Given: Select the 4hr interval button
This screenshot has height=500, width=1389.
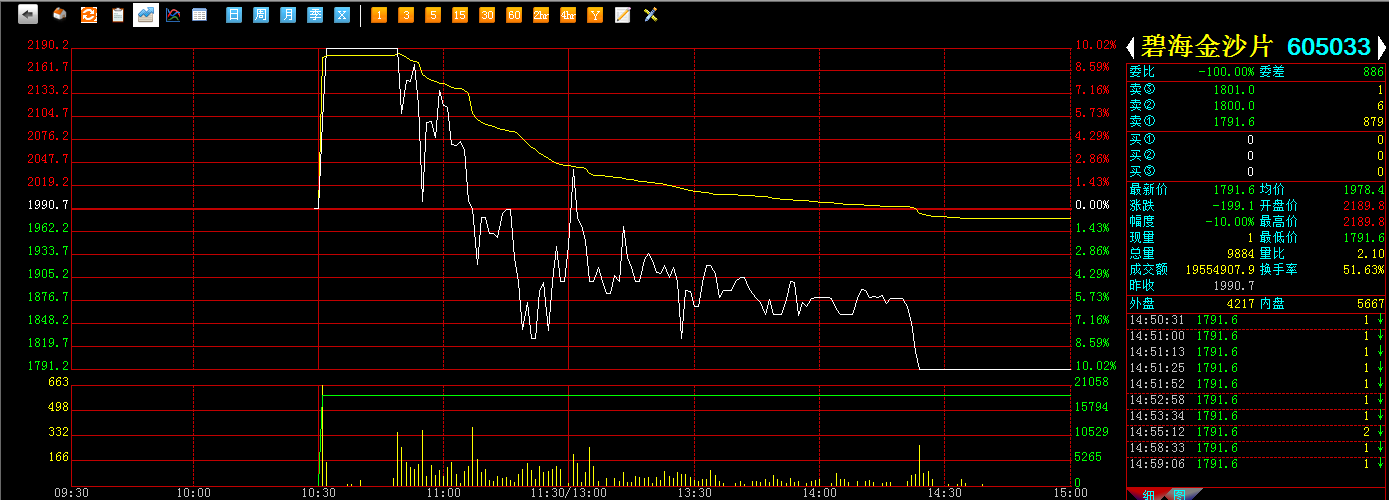Looking at the screenshot, I should (568, 15).
